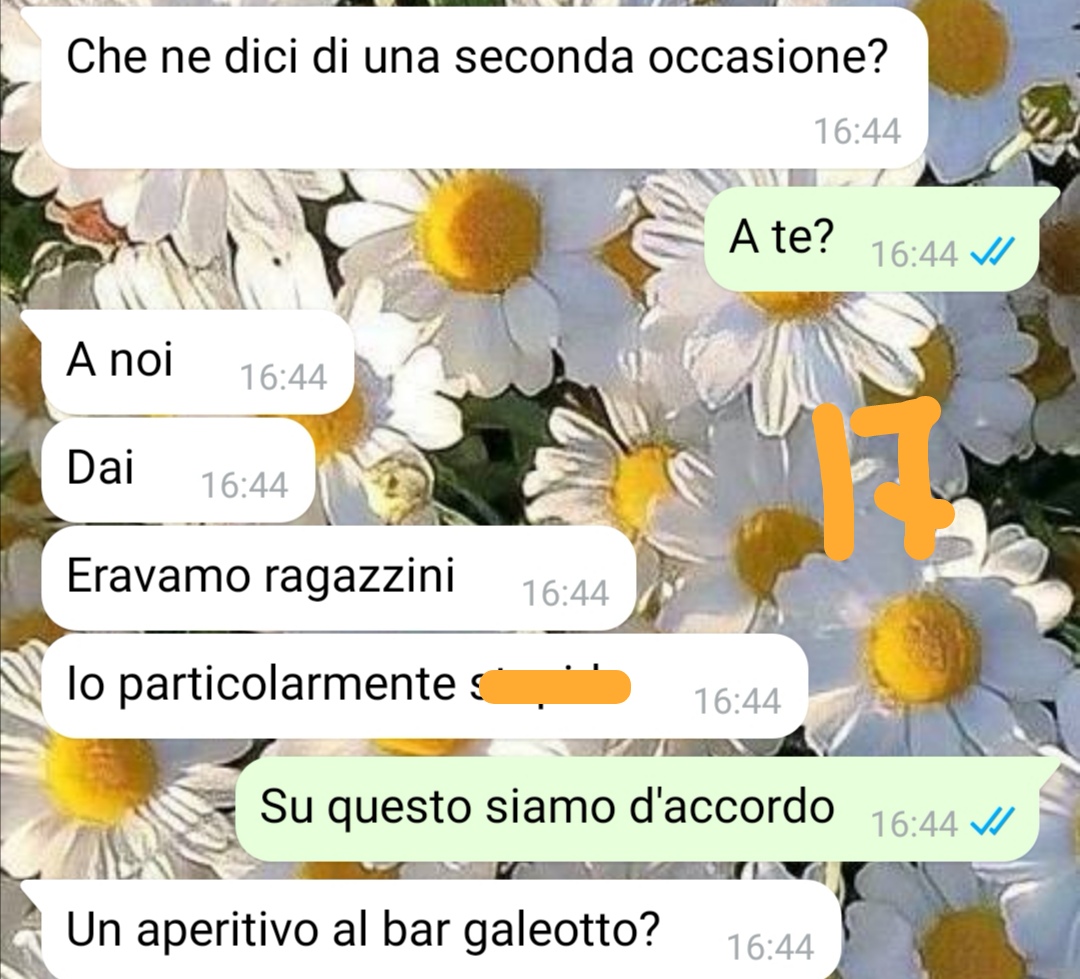This screenshot has height=979, width=1080.
Task: Select the message 'Che ne dici di una seconda occasione?'
Action: tap(484, 87)
